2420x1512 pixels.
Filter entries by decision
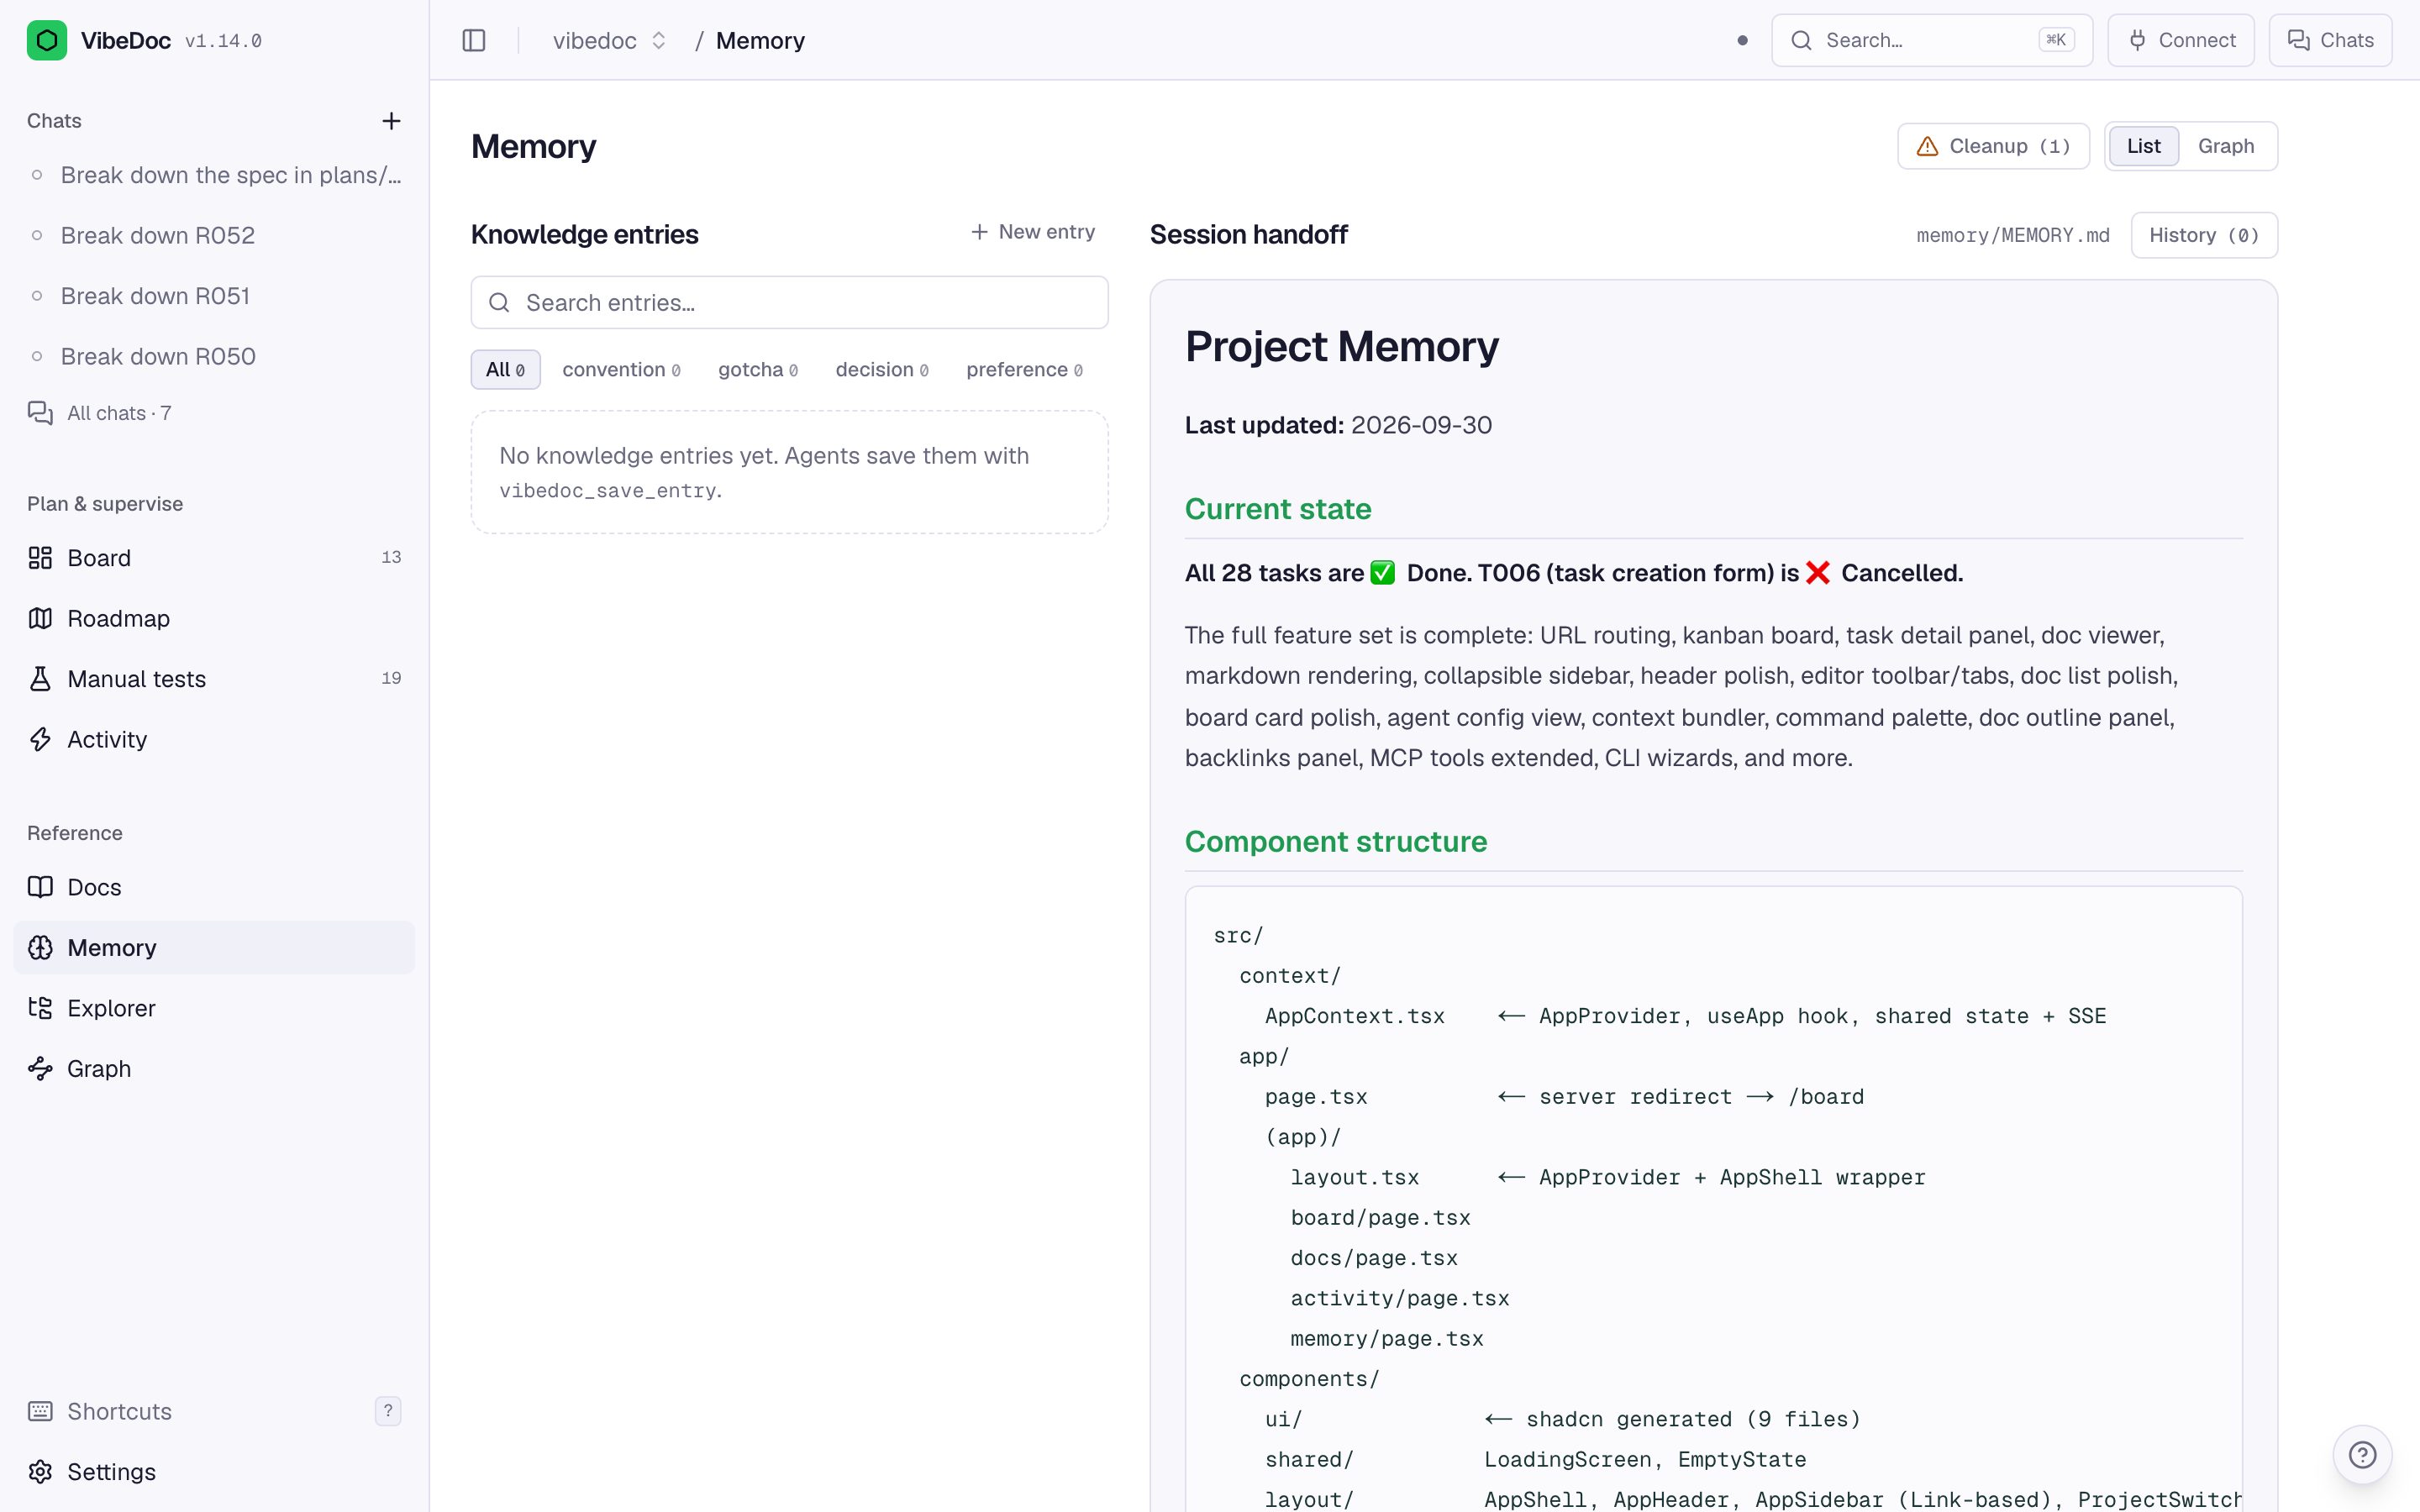[881, 369]
